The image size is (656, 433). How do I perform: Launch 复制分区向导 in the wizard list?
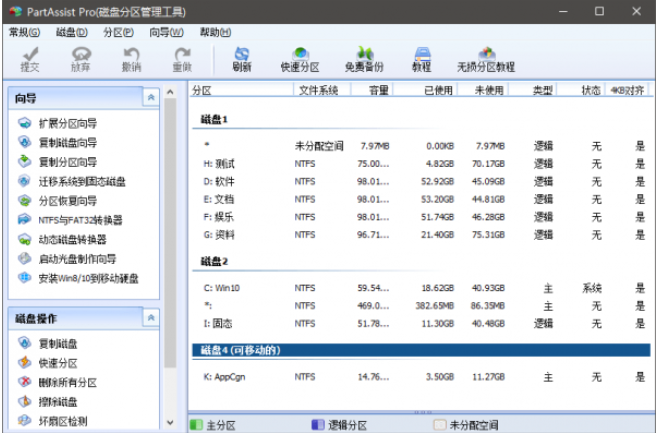57,161
